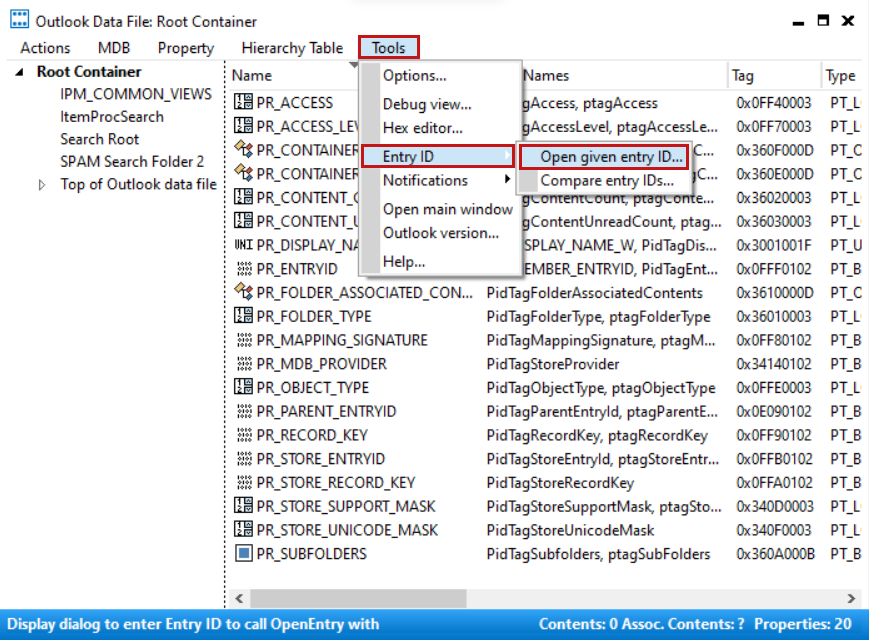This screenshot has width=869, height=640.
Task: Choose Outlook version... entry
Action: (x=441, y=233)
